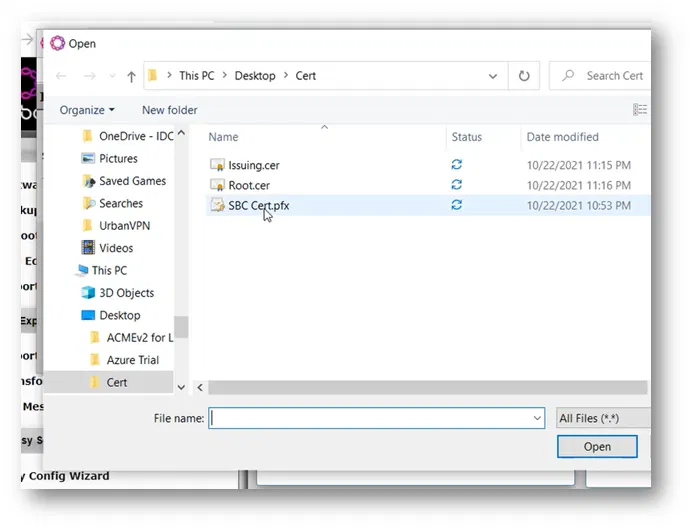Click the Desktop breadcrumb in address bar
The width and height of the screenshot is (693, 531).
pos(255,76)
